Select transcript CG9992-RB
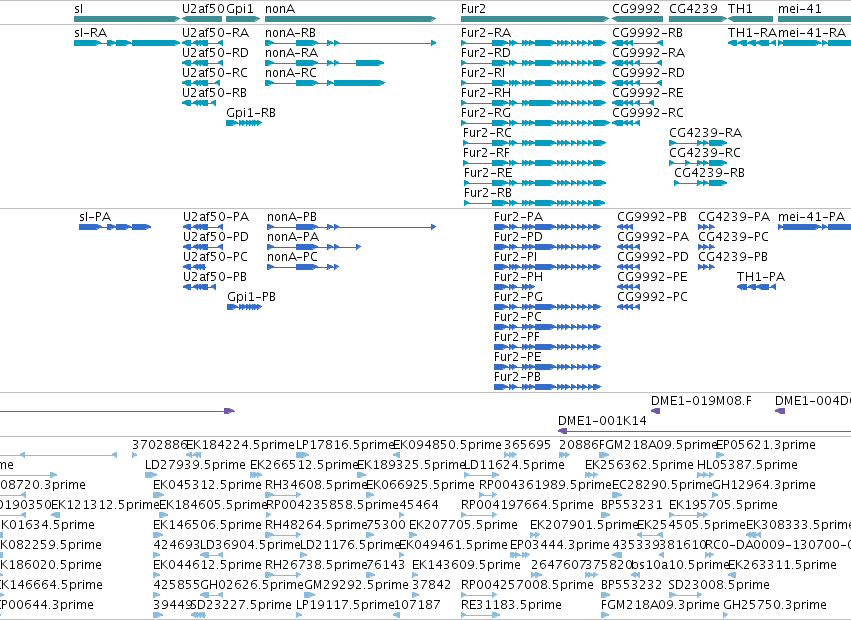The width and height of the screenshot is (851, 620). [637, 43]
